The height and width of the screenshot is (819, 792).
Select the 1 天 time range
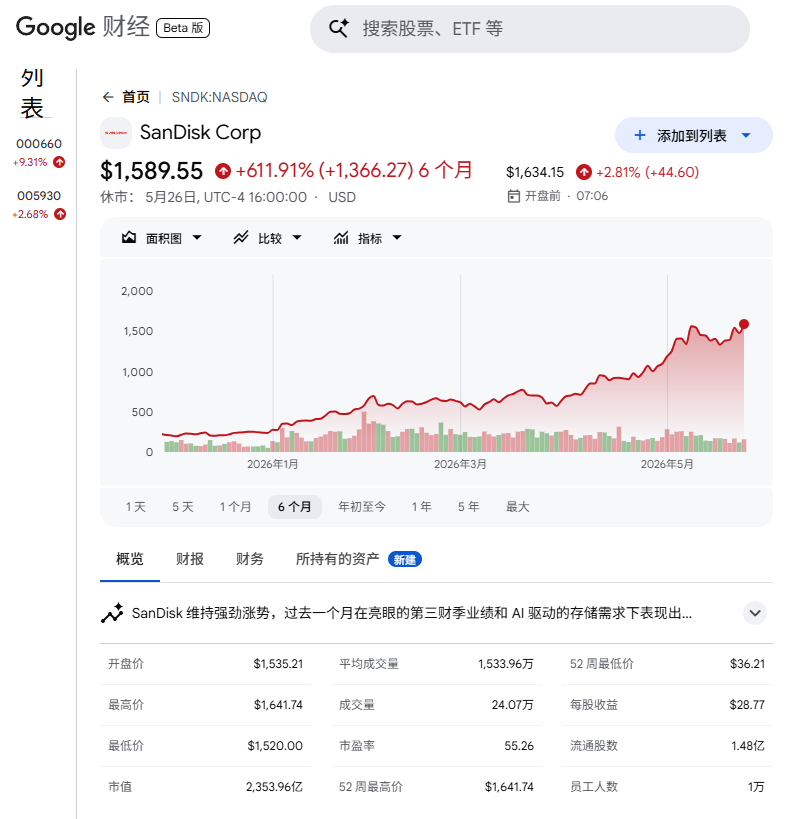click(x=136, y=507)
